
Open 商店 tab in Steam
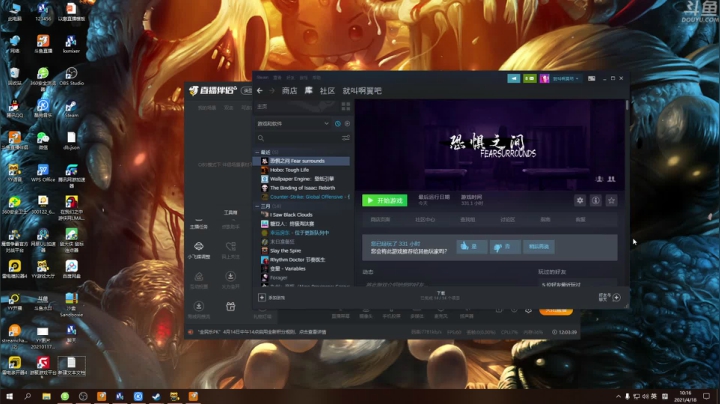[289, 91]
